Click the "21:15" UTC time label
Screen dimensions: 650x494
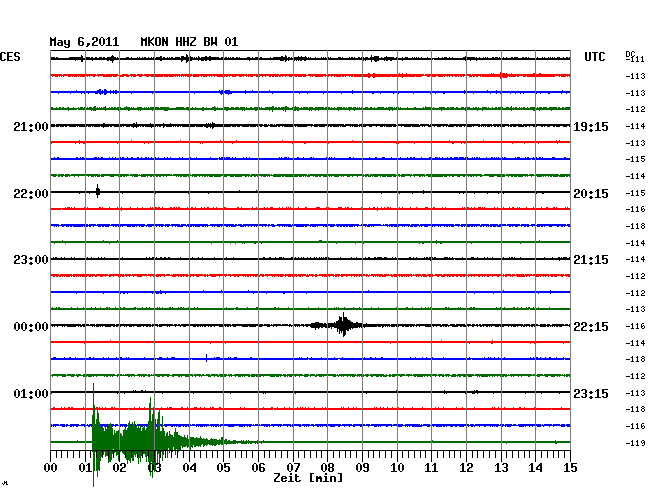coord(591,260)
